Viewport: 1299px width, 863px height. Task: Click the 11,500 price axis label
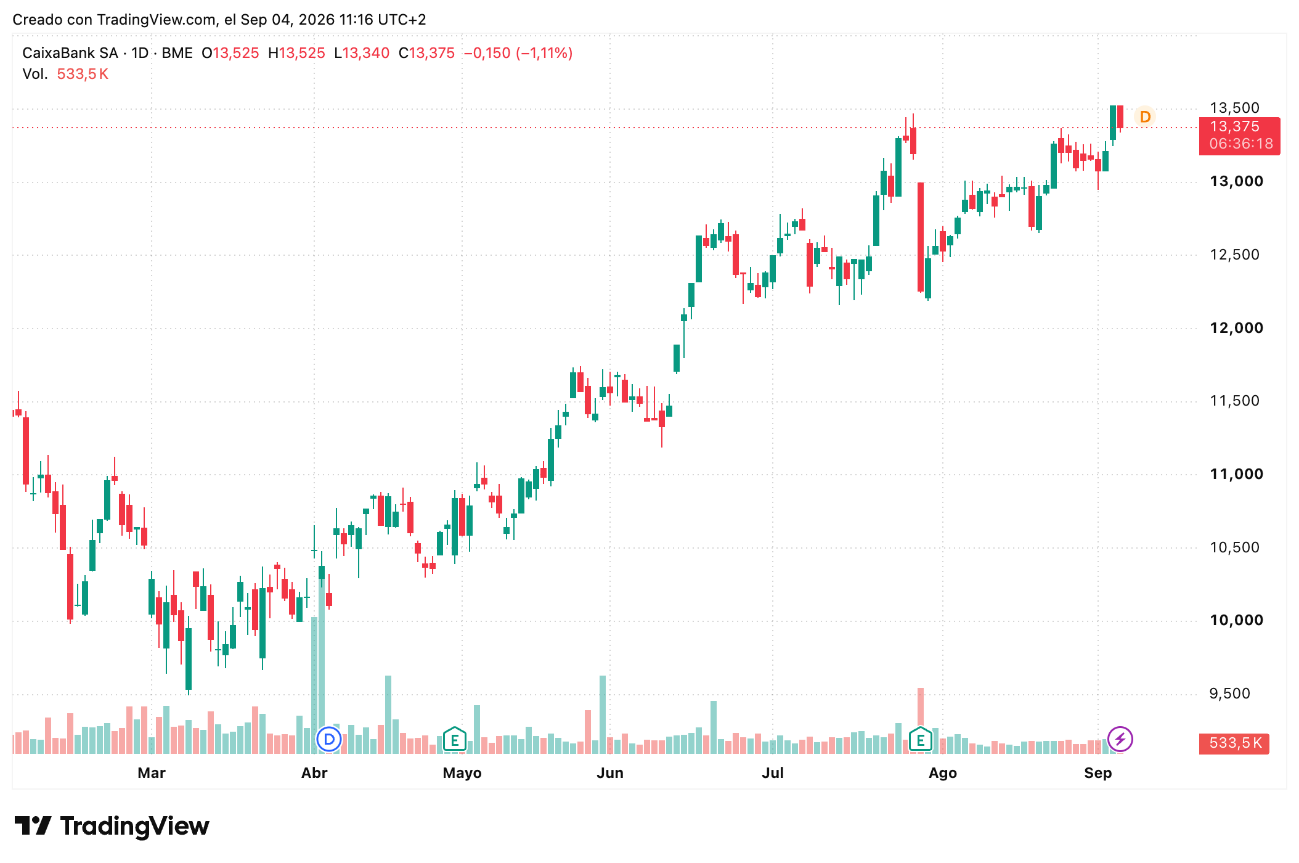(x=1235, y=401)
